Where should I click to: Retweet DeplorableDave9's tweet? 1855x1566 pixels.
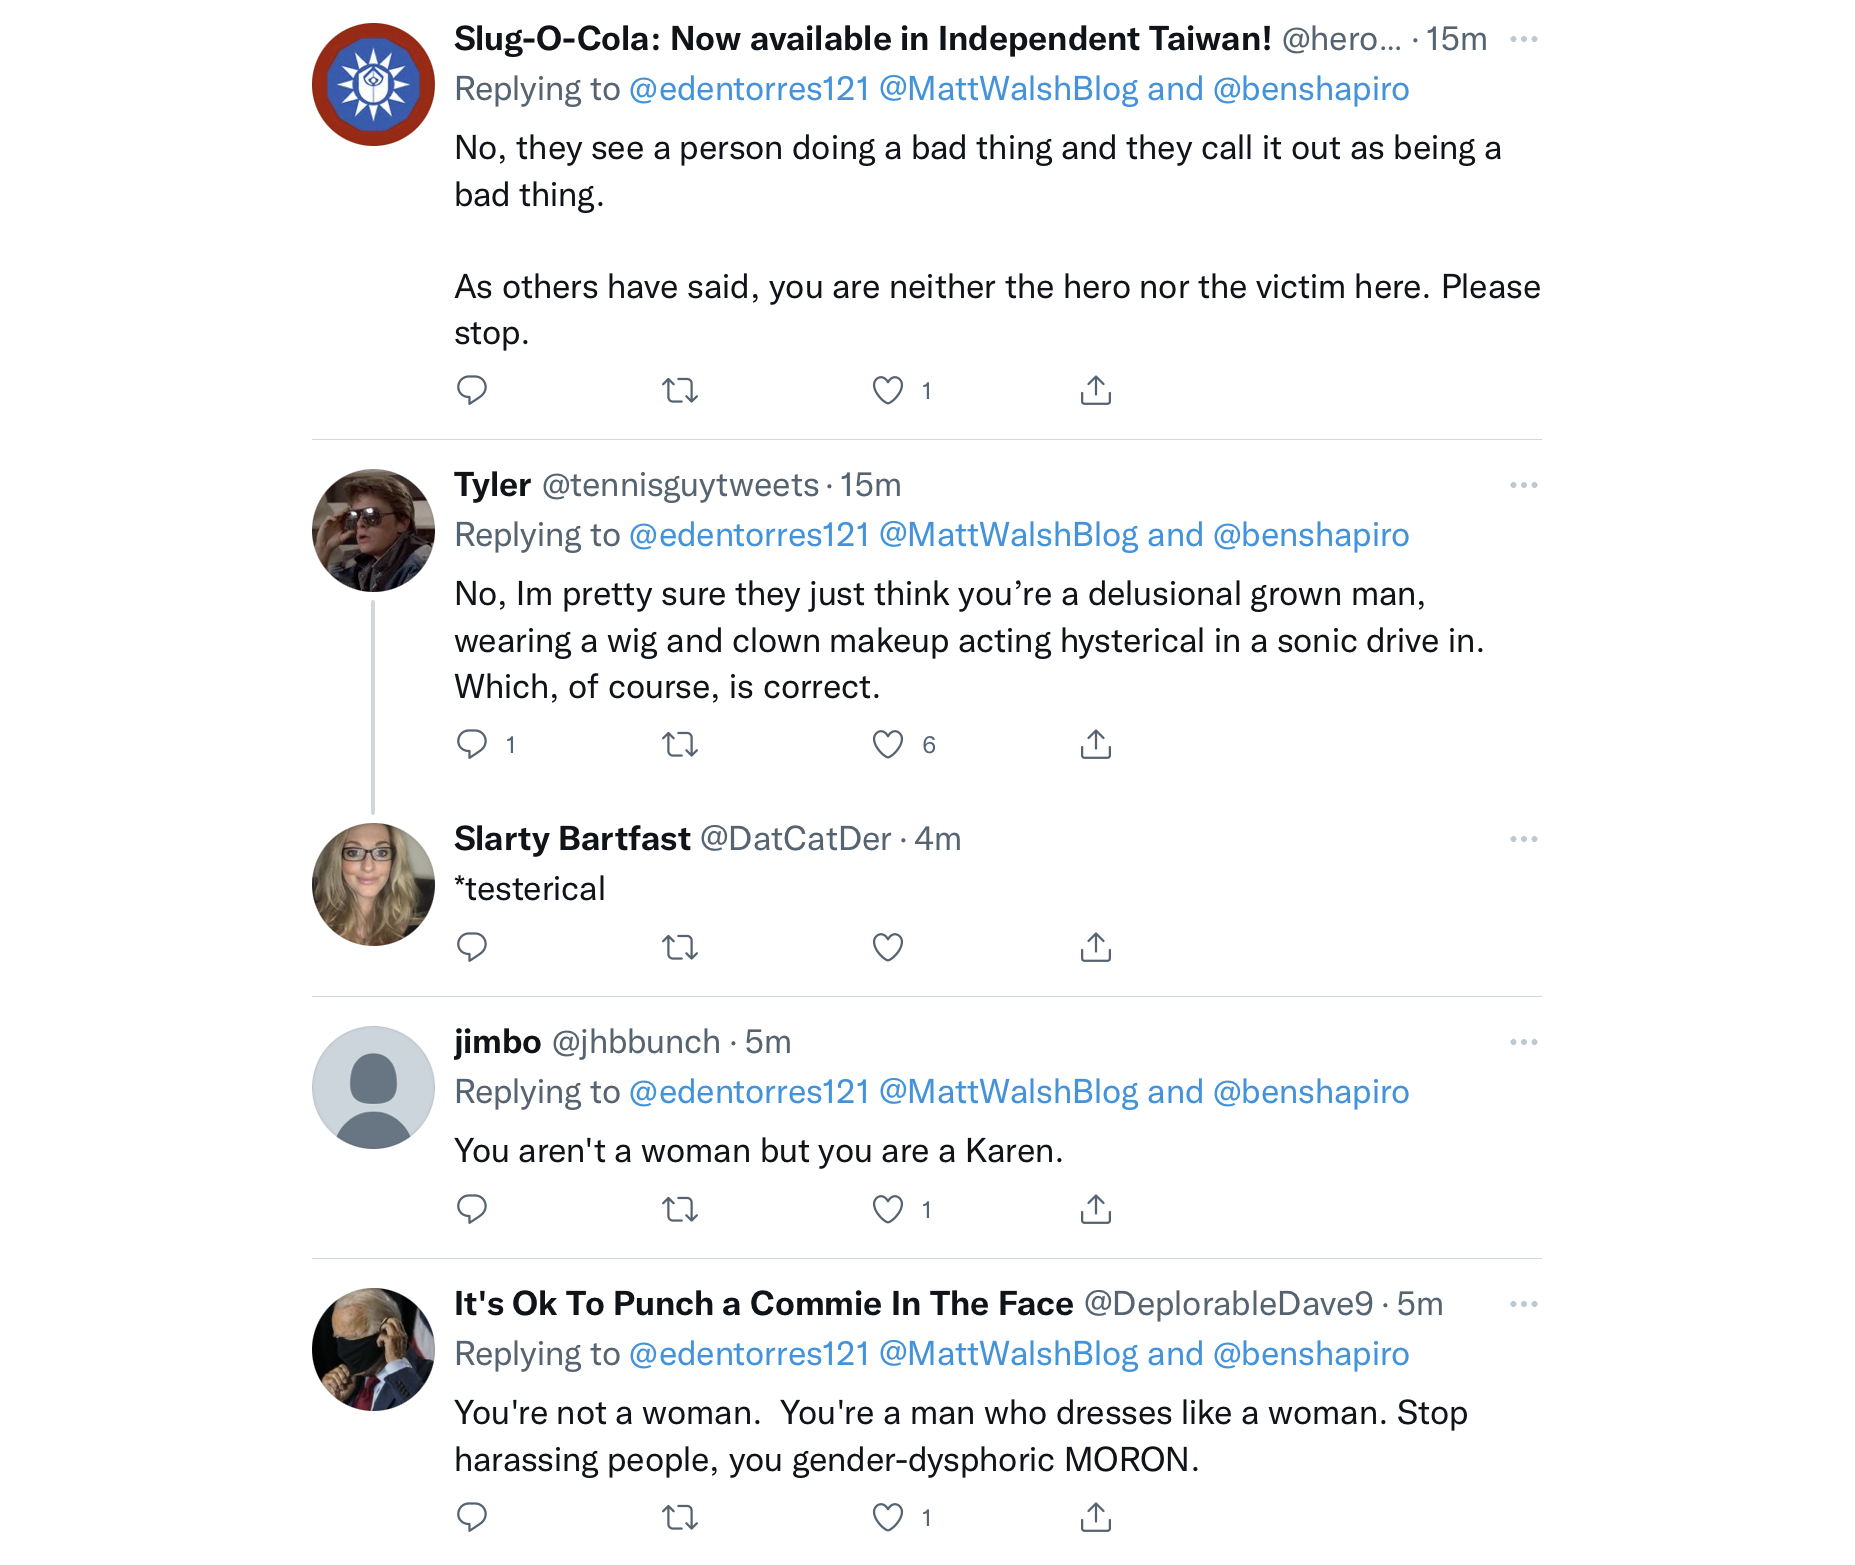[x=680, y=1517]
